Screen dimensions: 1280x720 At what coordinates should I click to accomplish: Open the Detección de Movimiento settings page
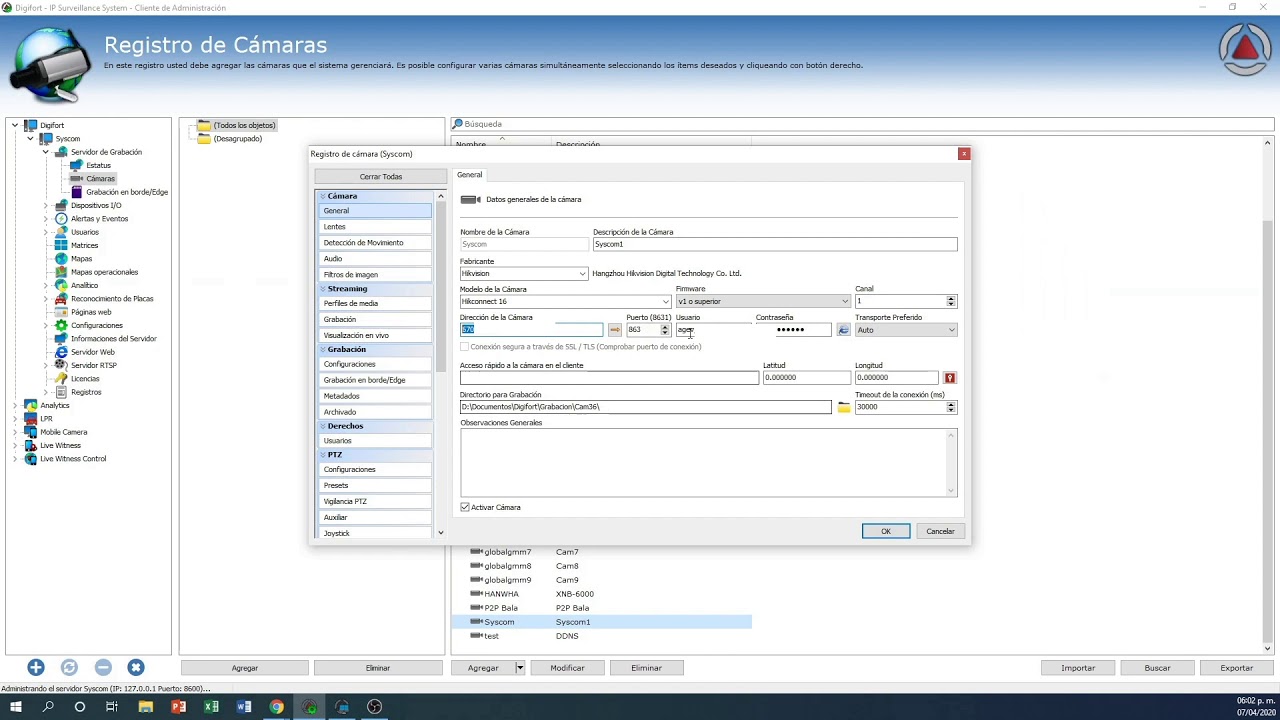tap(363, 242)
